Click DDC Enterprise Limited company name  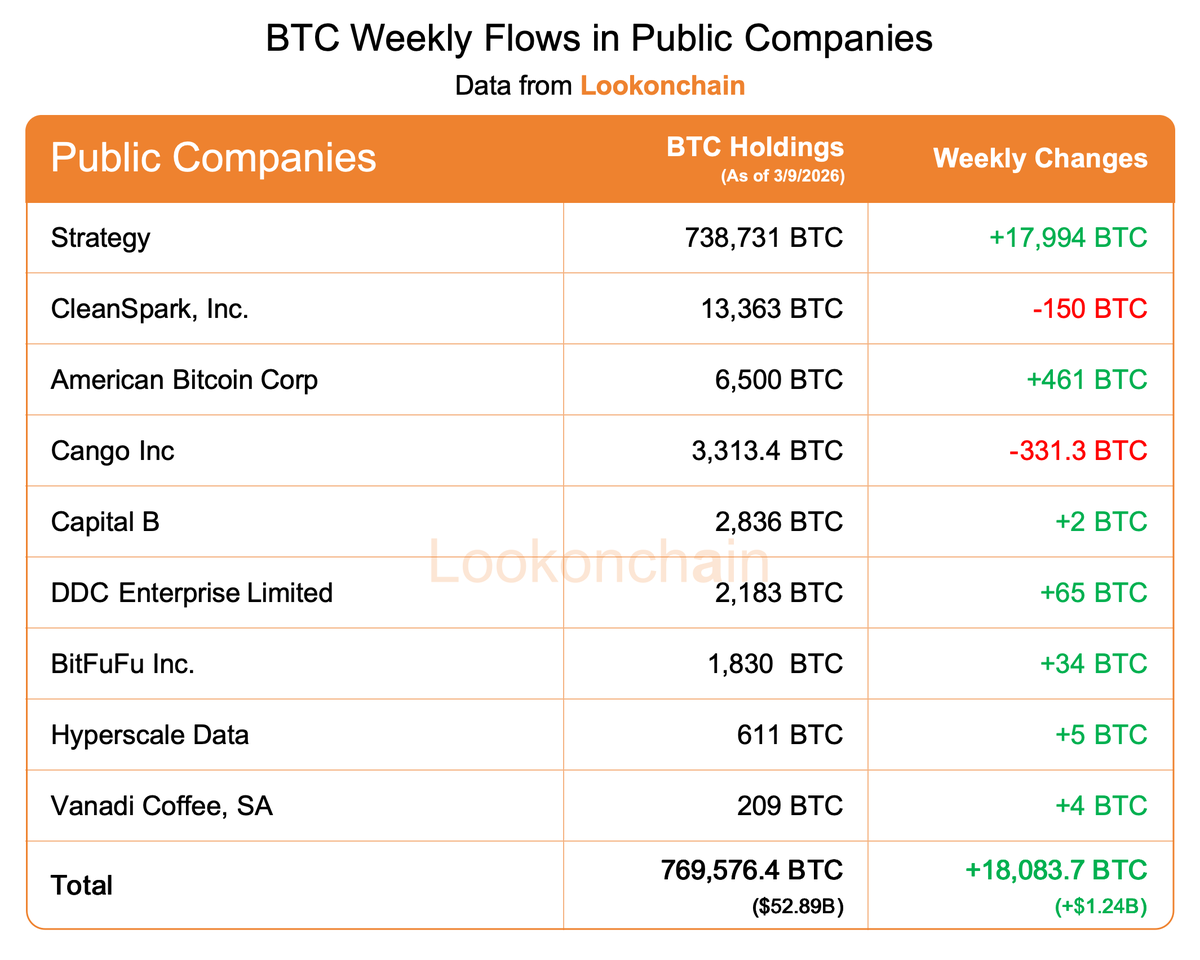tap(191, 593)
